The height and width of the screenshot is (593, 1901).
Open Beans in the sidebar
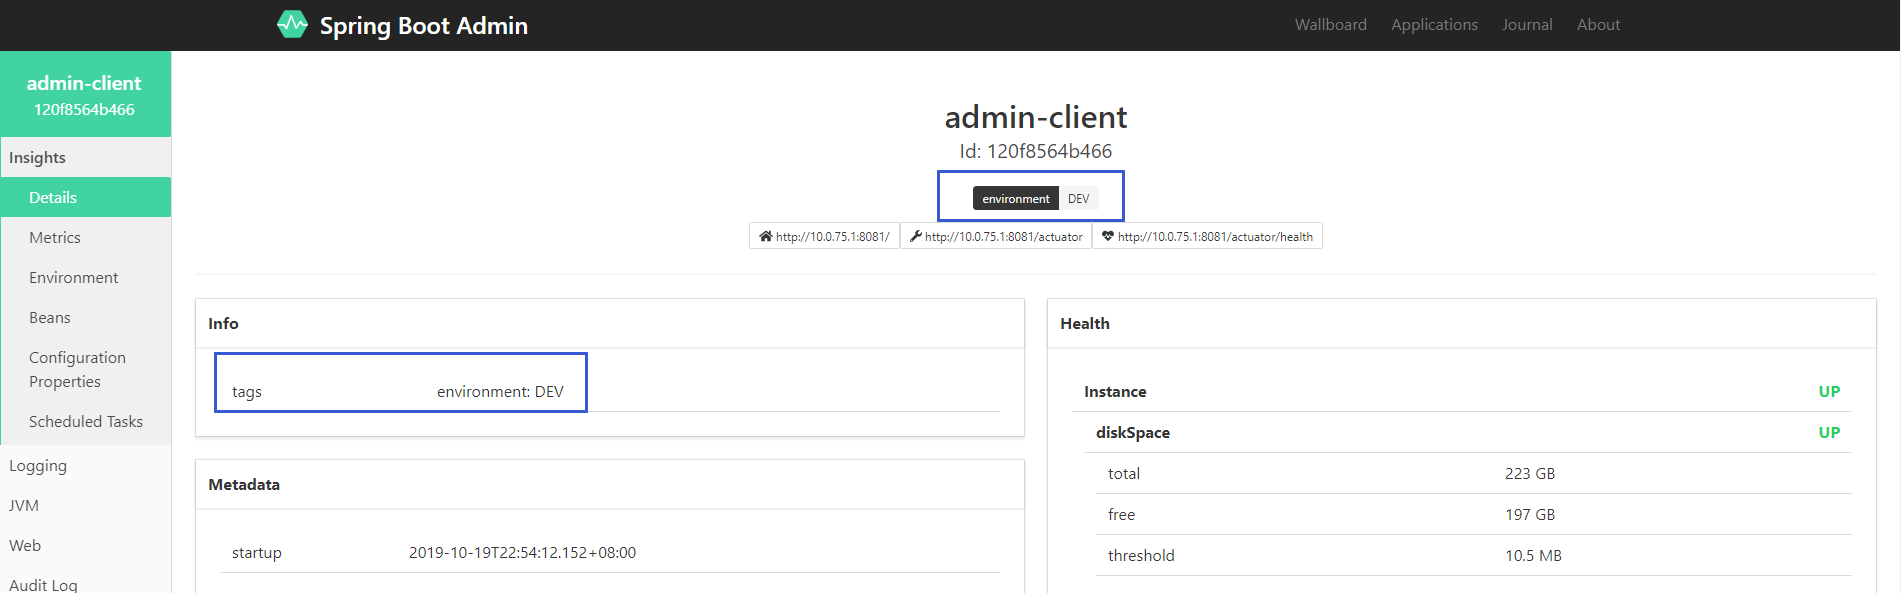[x=86, y=317]
